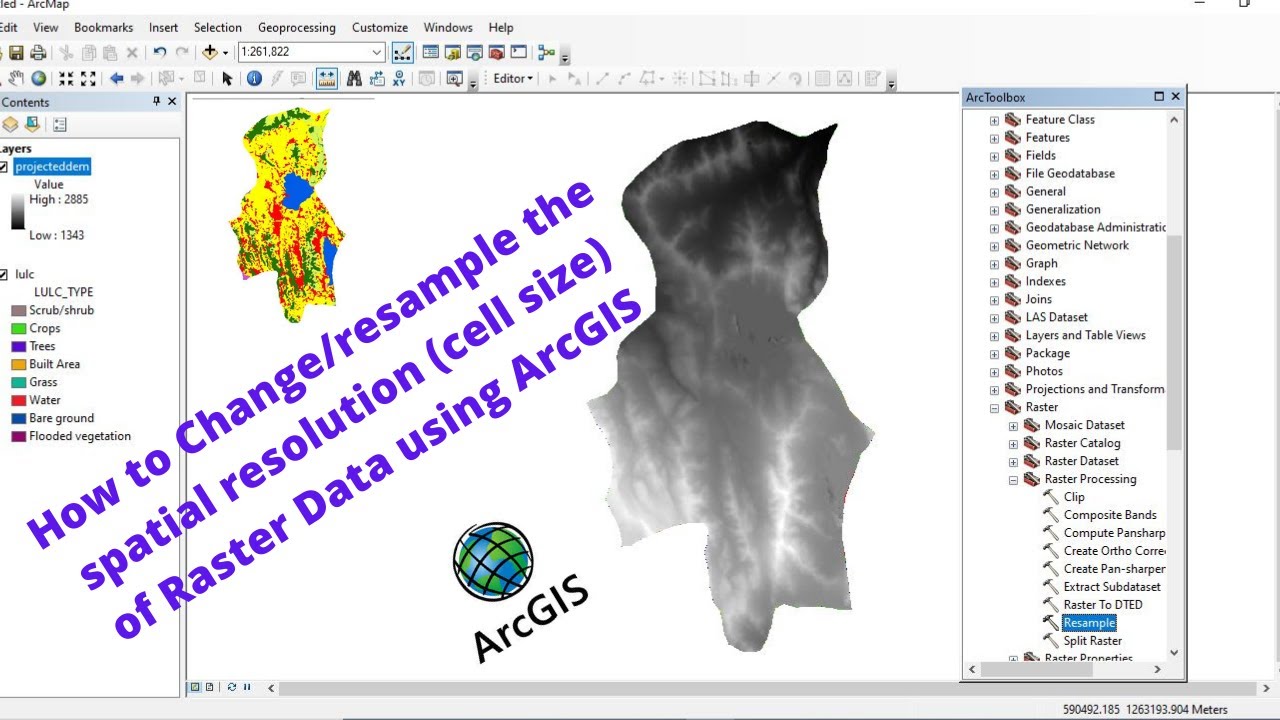The image size is (1280, 720).
Task: Open the Table of Contents window icon
Action: (431, 52)
